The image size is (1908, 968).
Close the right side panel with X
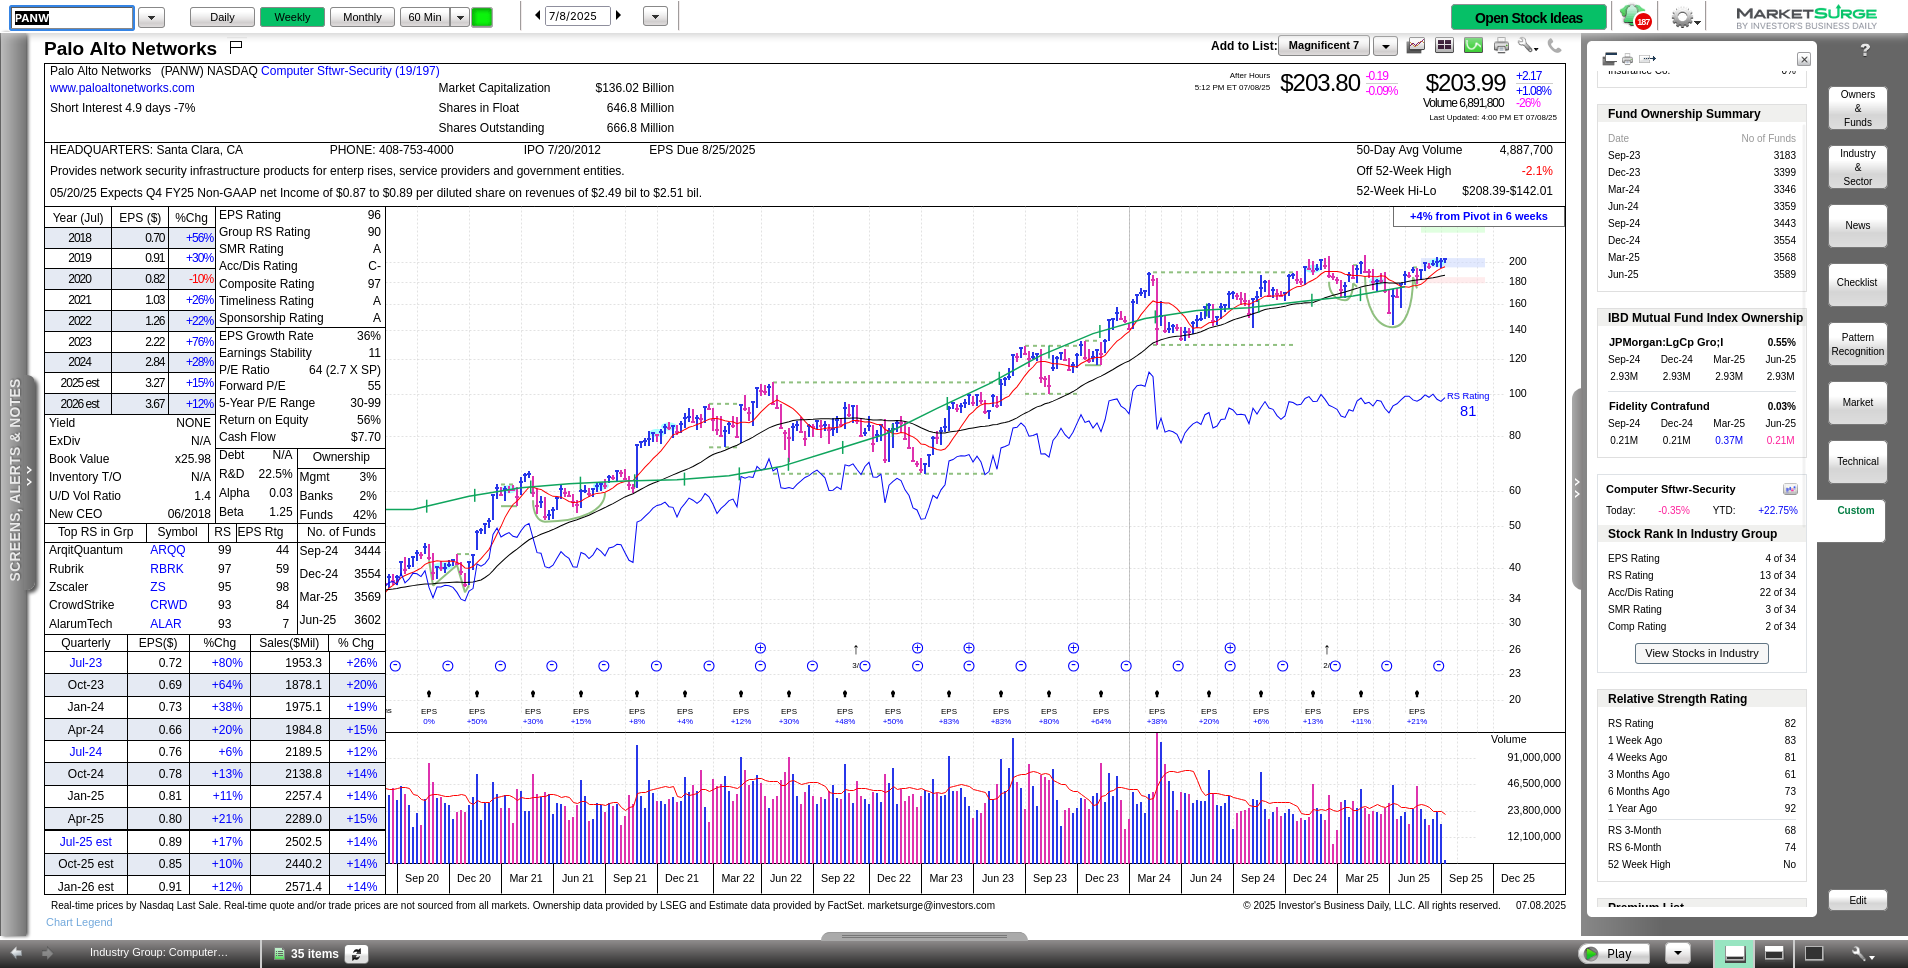tap(1803, 60)
